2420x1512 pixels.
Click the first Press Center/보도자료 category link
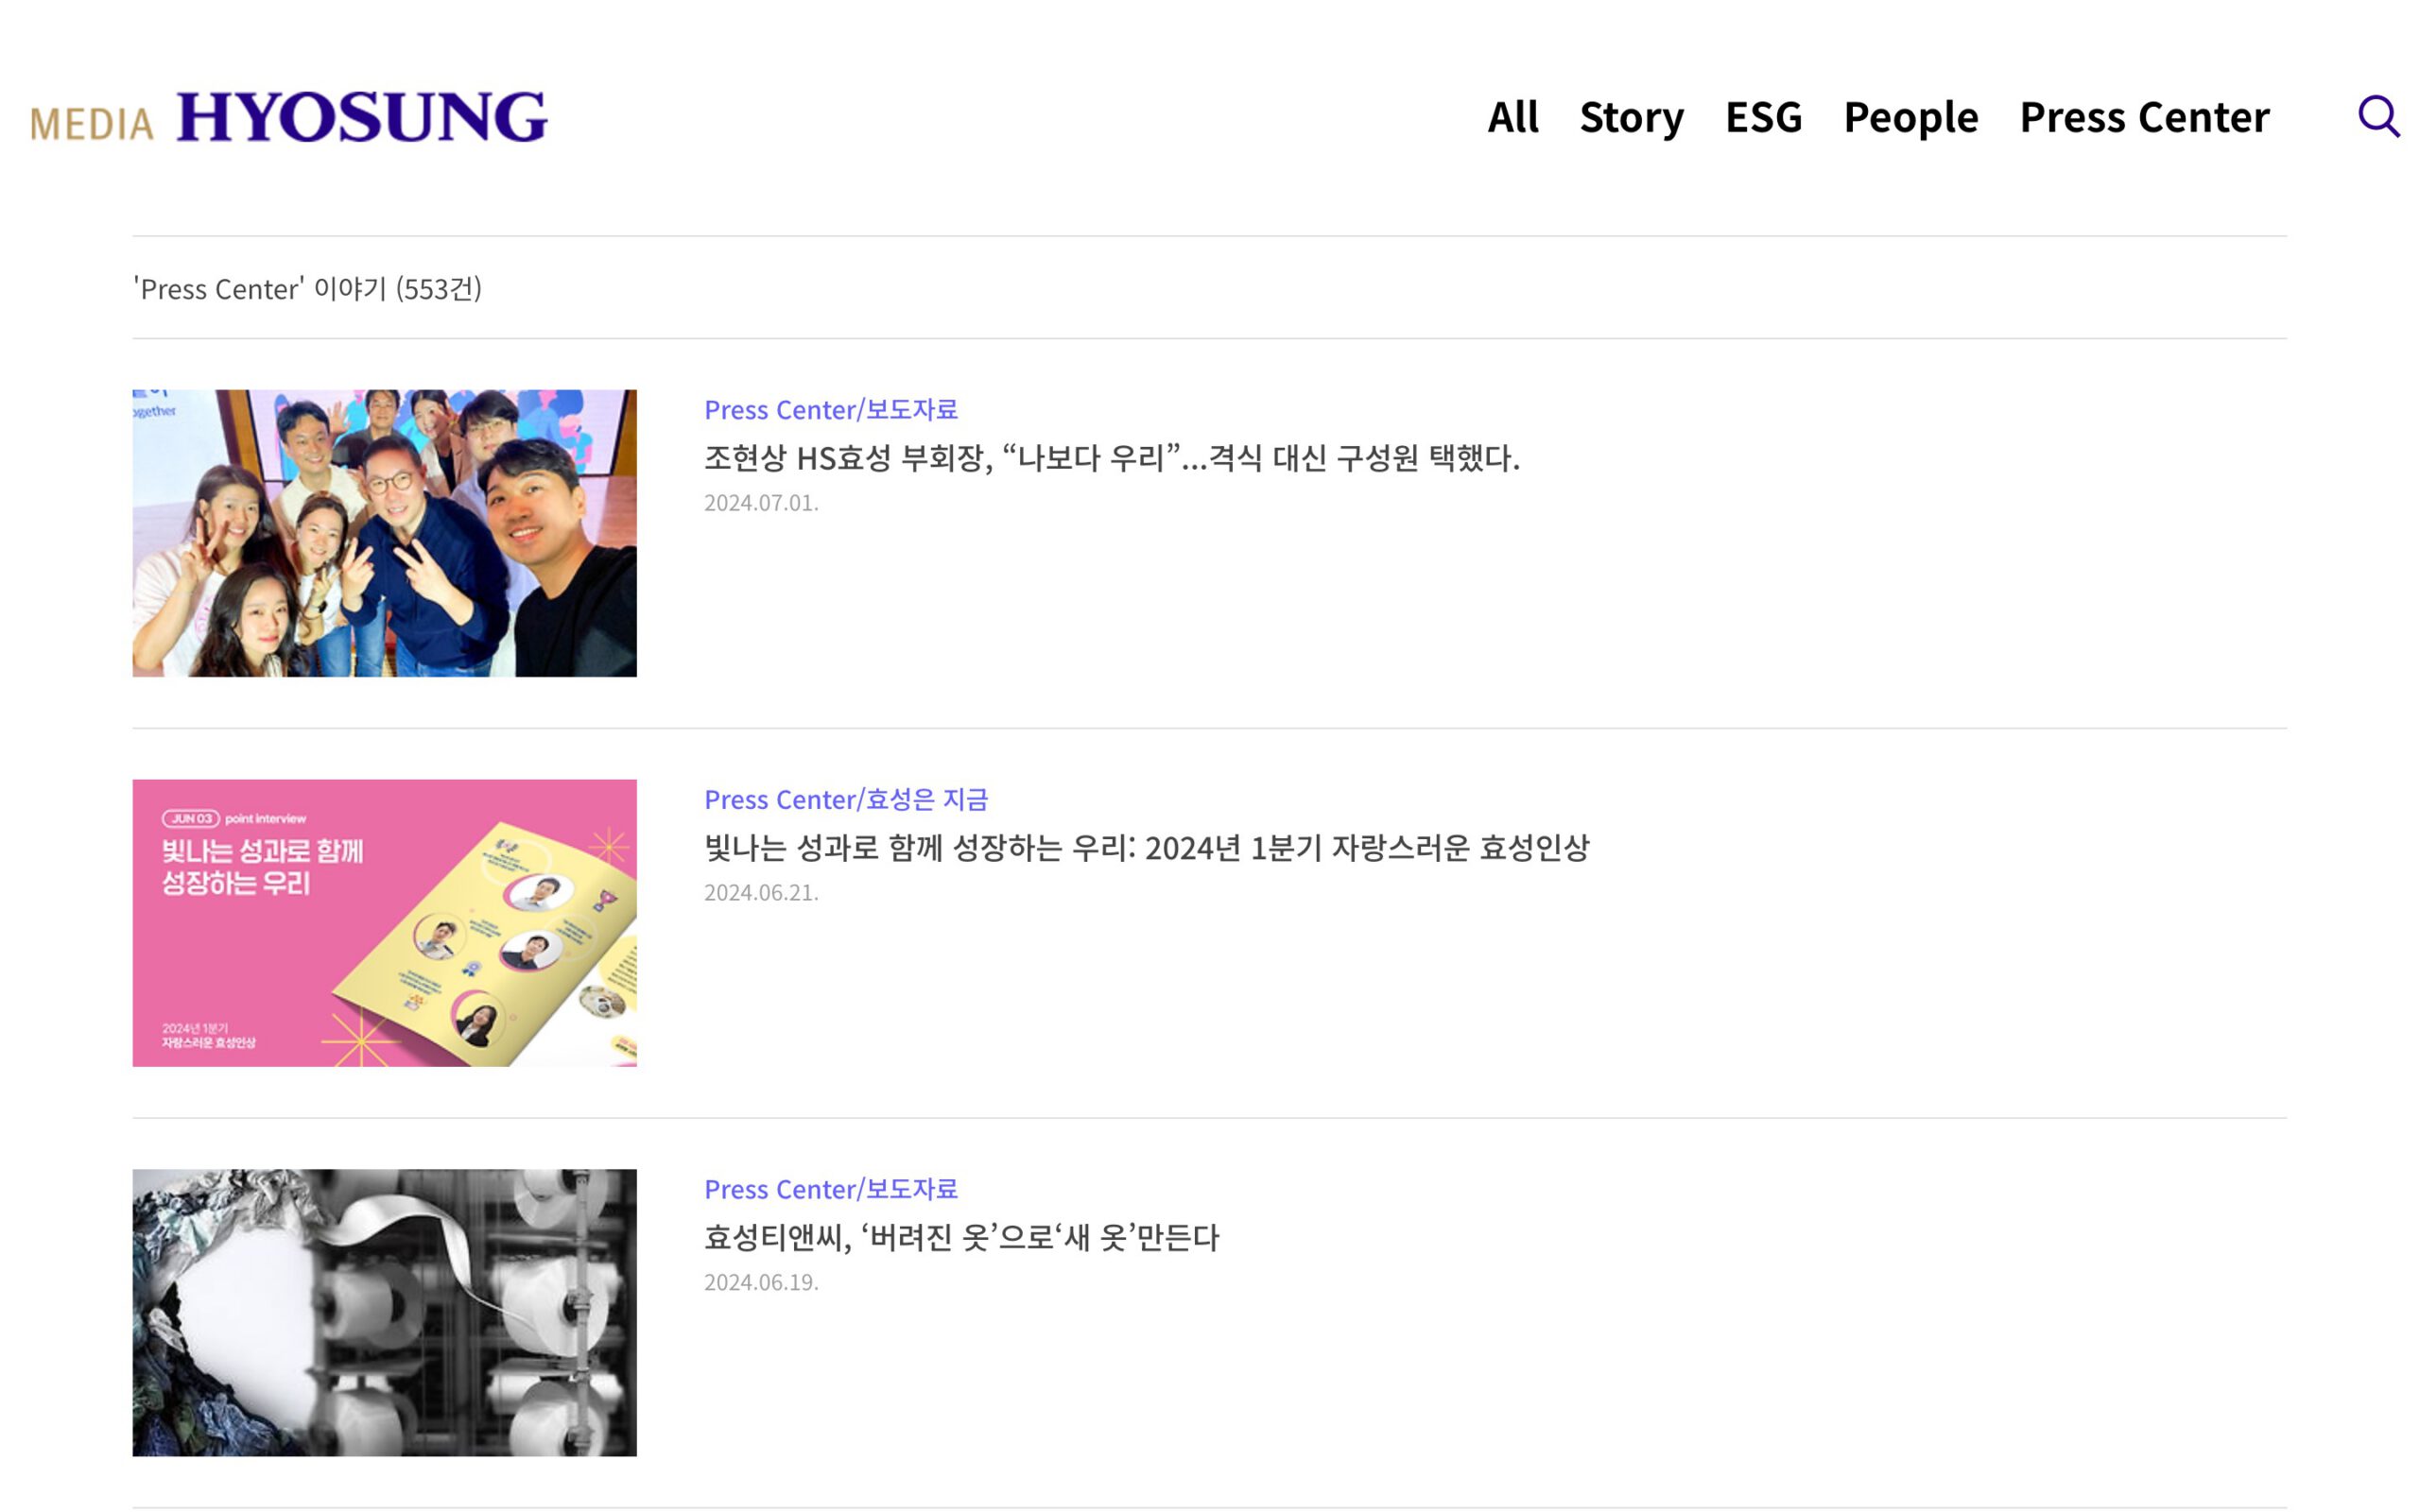click(x=830, y=410)
